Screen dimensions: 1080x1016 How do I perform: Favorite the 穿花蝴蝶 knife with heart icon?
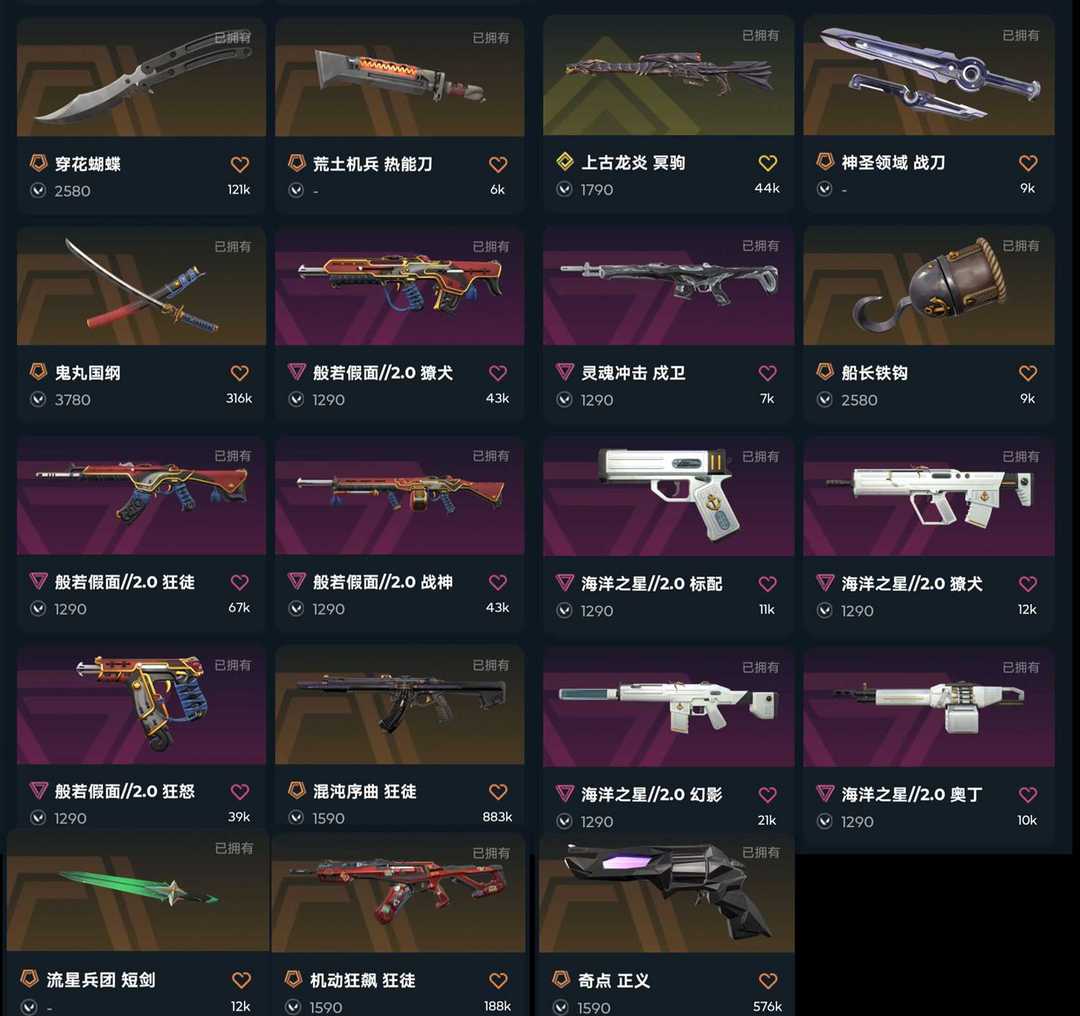tap(239, 165)
